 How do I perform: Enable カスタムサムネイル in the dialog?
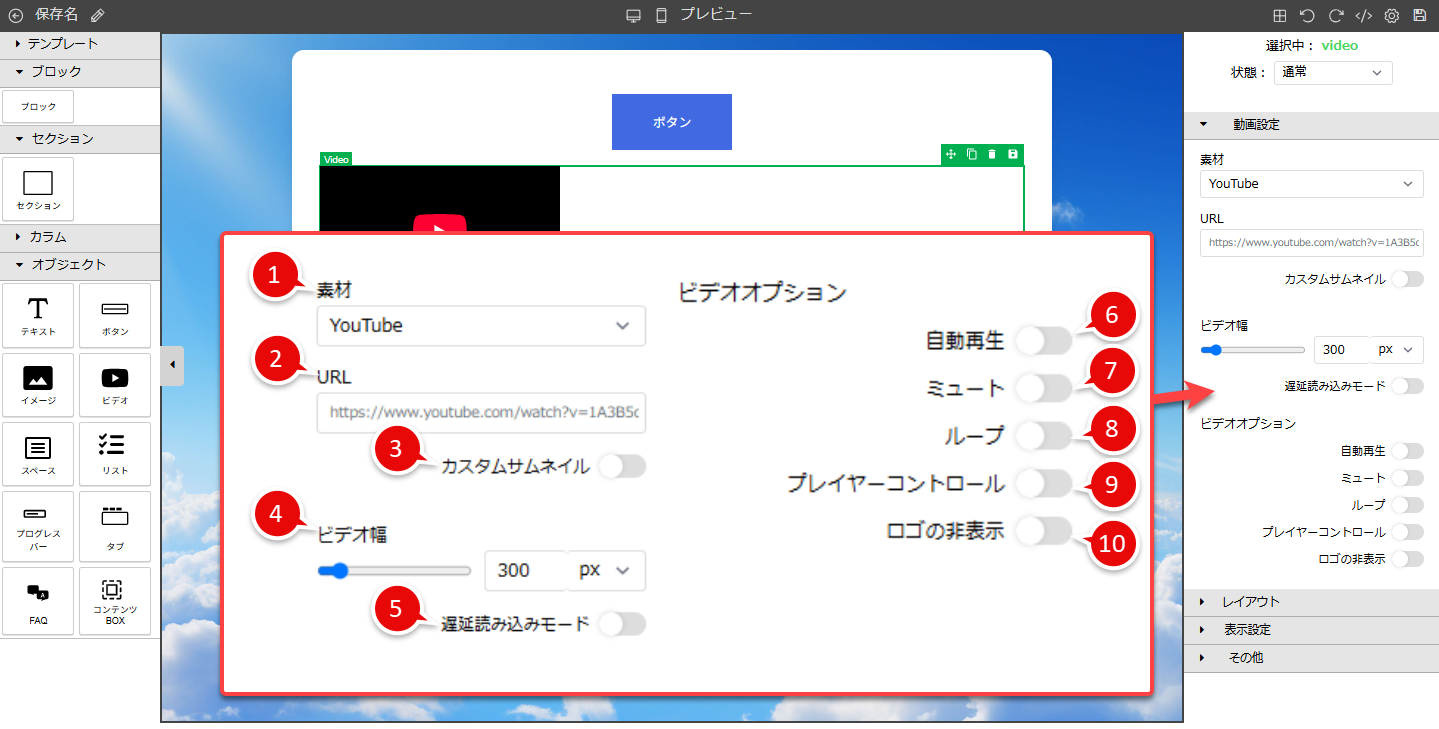pyautogui.click(x=621, y=466)
